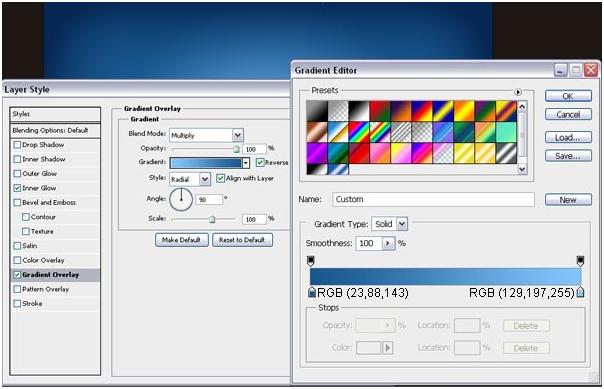Click the New gradient button
Screen dimensions: 604x389
568,200
